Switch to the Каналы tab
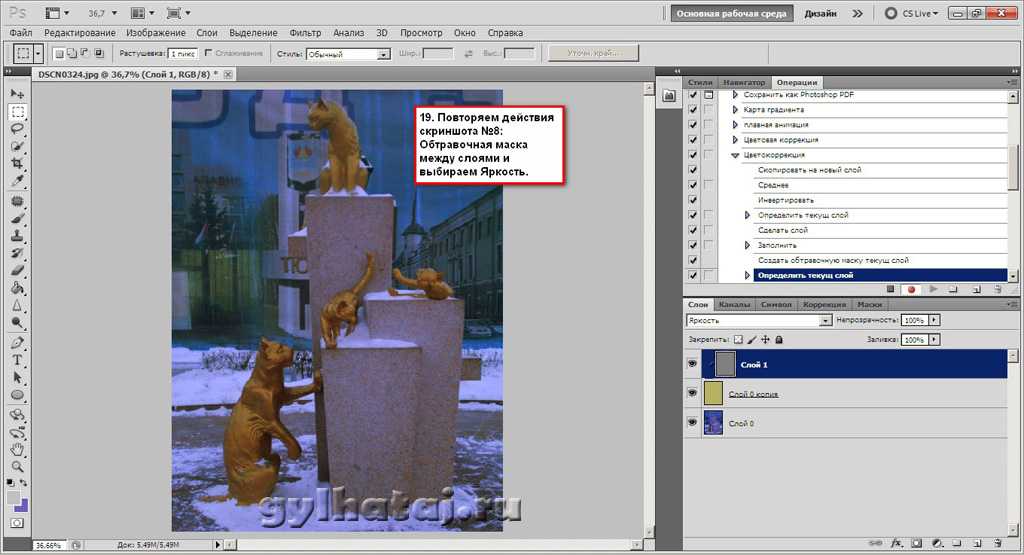 tap(735, 304)
